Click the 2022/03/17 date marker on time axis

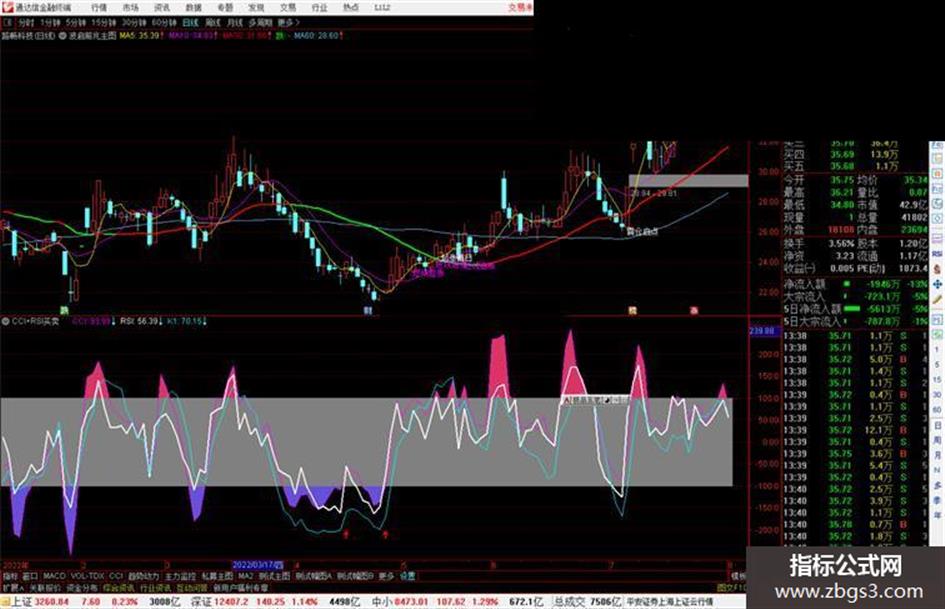pos(258,566)
